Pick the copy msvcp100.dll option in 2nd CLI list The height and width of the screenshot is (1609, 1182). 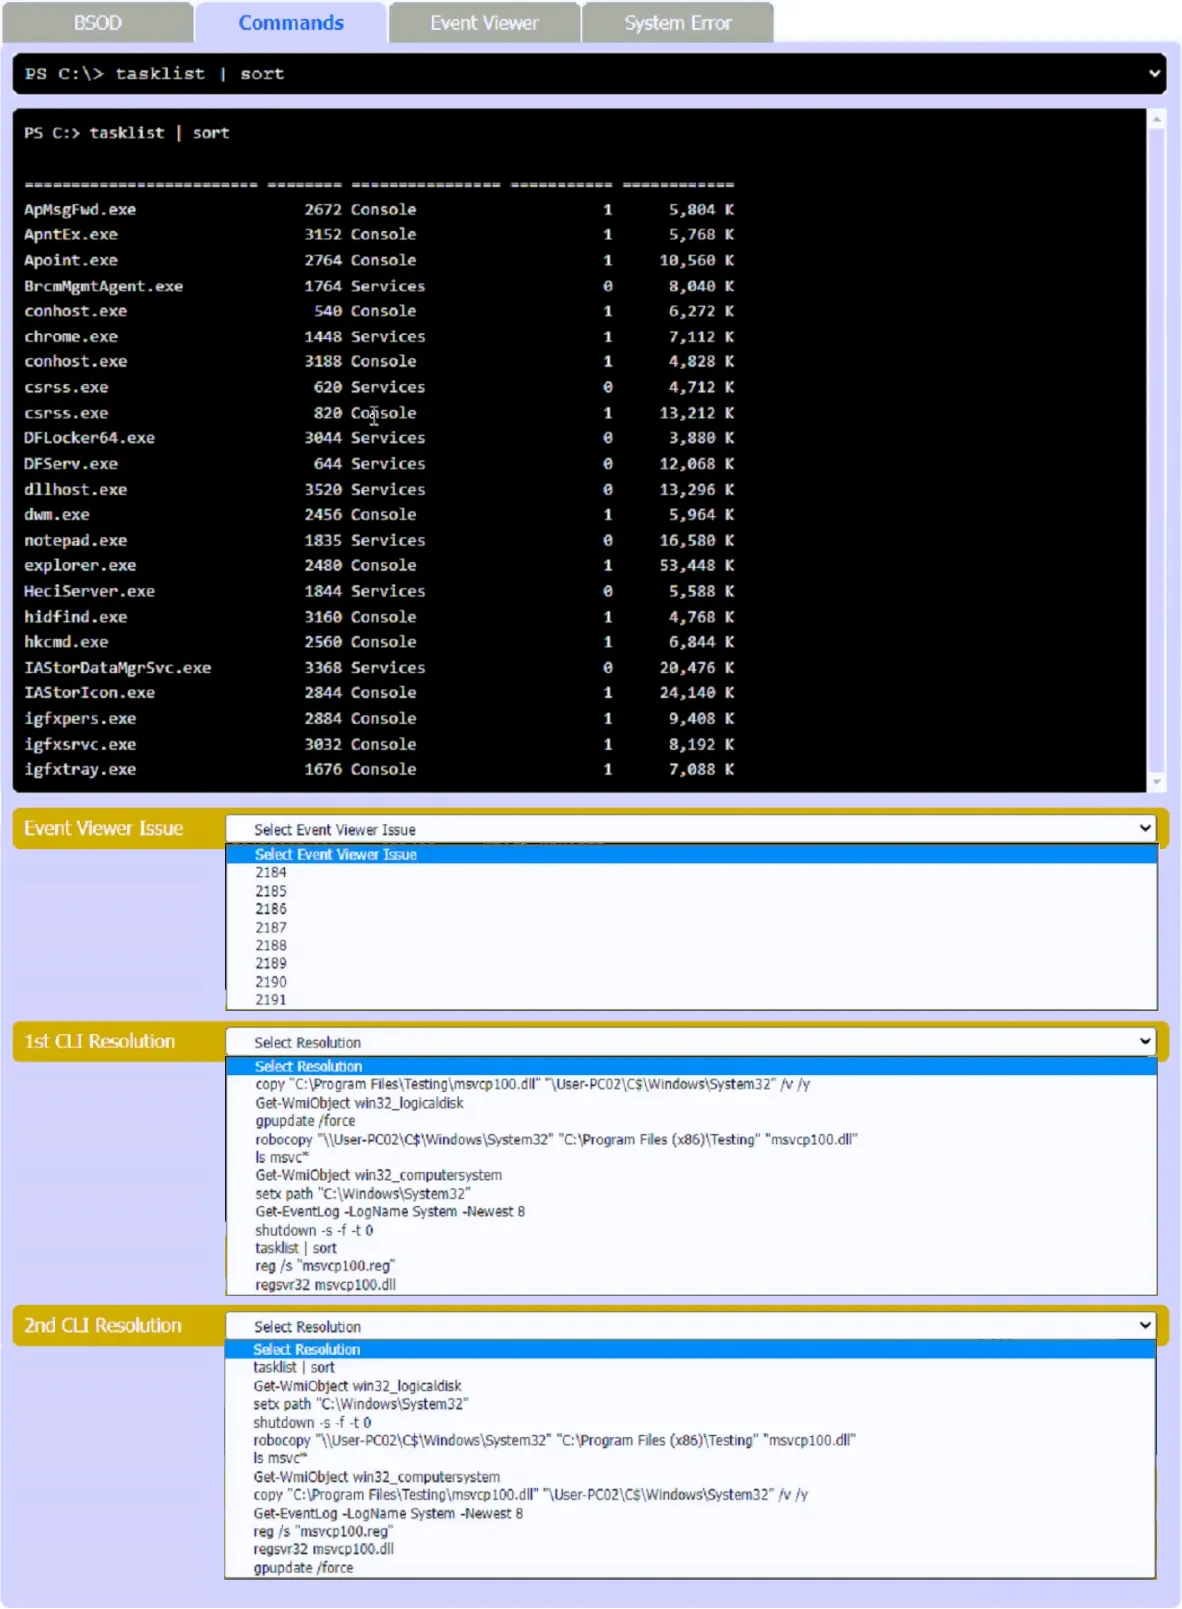(690, 1495)
